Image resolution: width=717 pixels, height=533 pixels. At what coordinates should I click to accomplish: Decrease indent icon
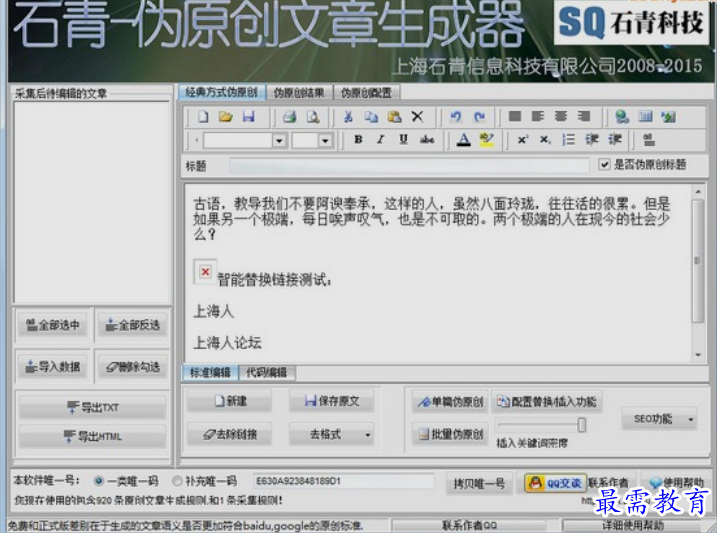click(x=592, y=140)
